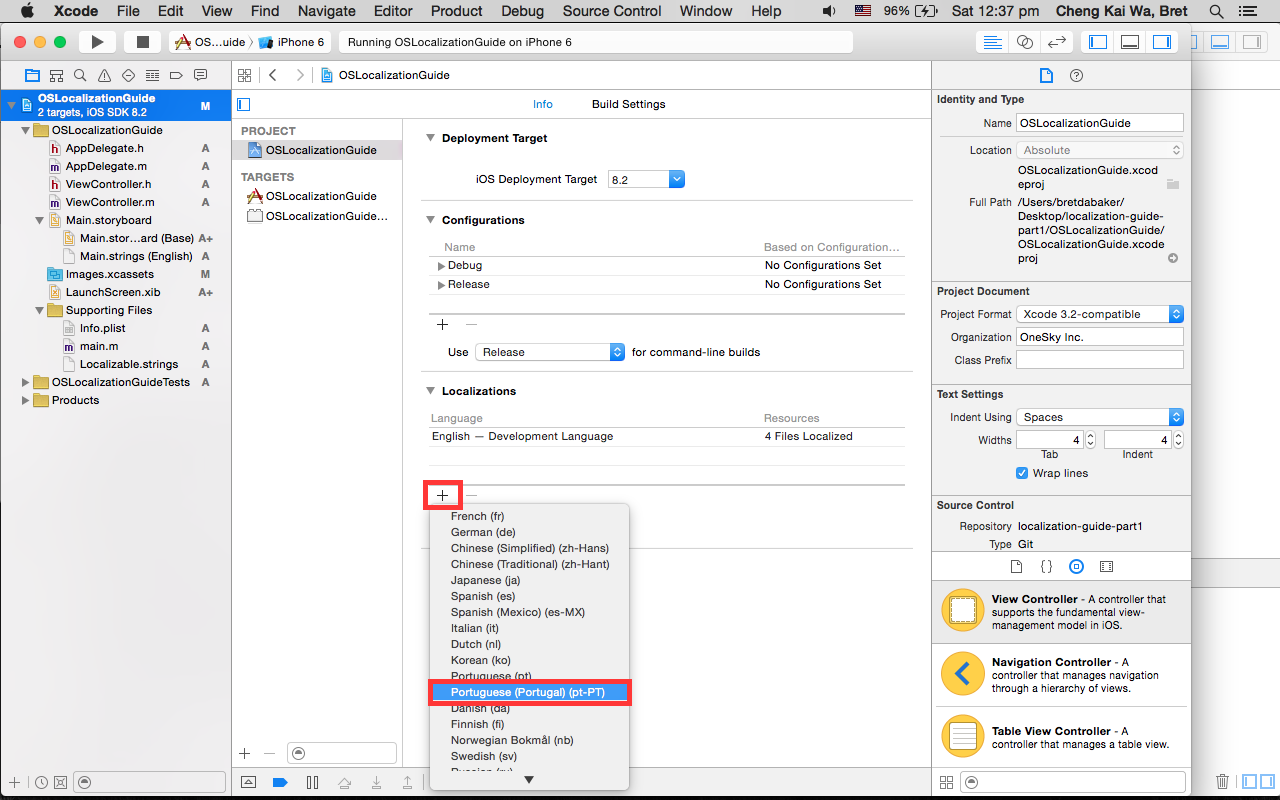Open the Object library
This screenshot has width=1280, height=800.
point(1076,566)
